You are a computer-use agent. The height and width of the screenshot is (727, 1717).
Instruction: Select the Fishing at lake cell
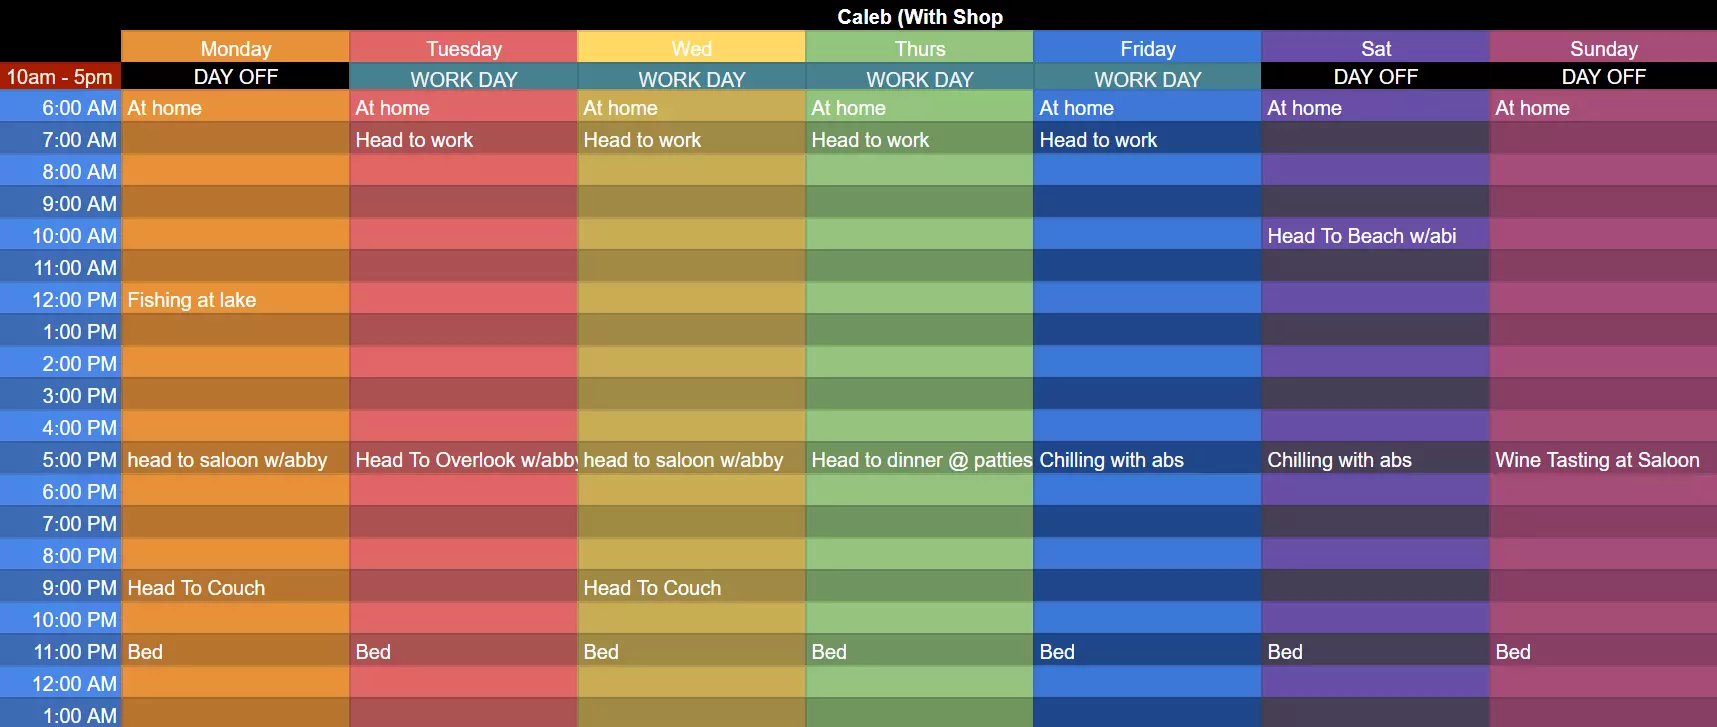[x=235, y=300]
